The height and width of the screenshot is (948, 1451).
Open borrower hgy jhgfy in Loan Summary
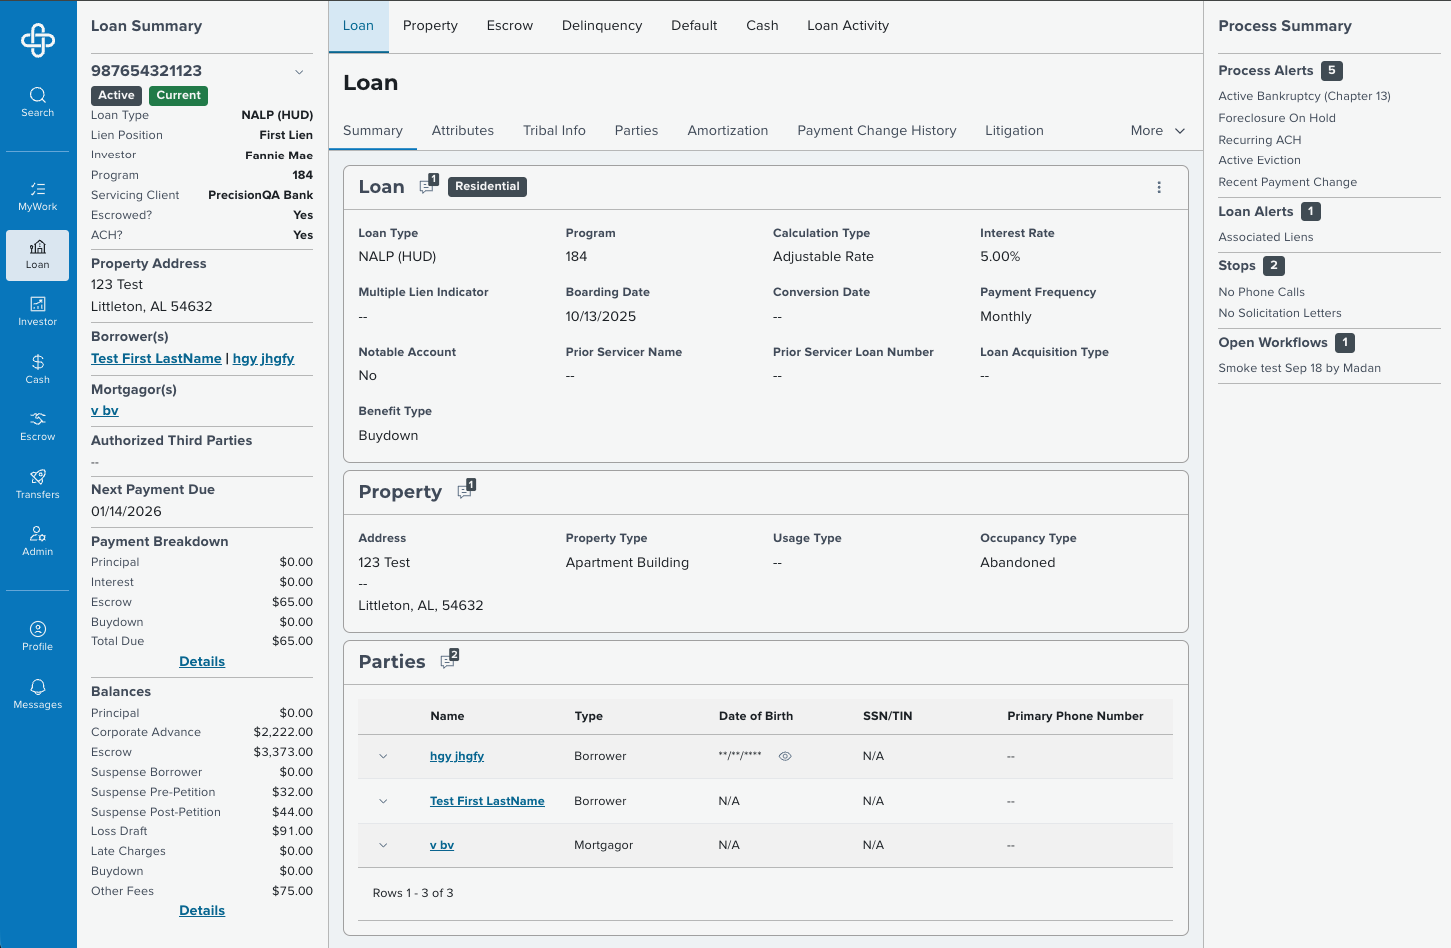pos(264,358)
